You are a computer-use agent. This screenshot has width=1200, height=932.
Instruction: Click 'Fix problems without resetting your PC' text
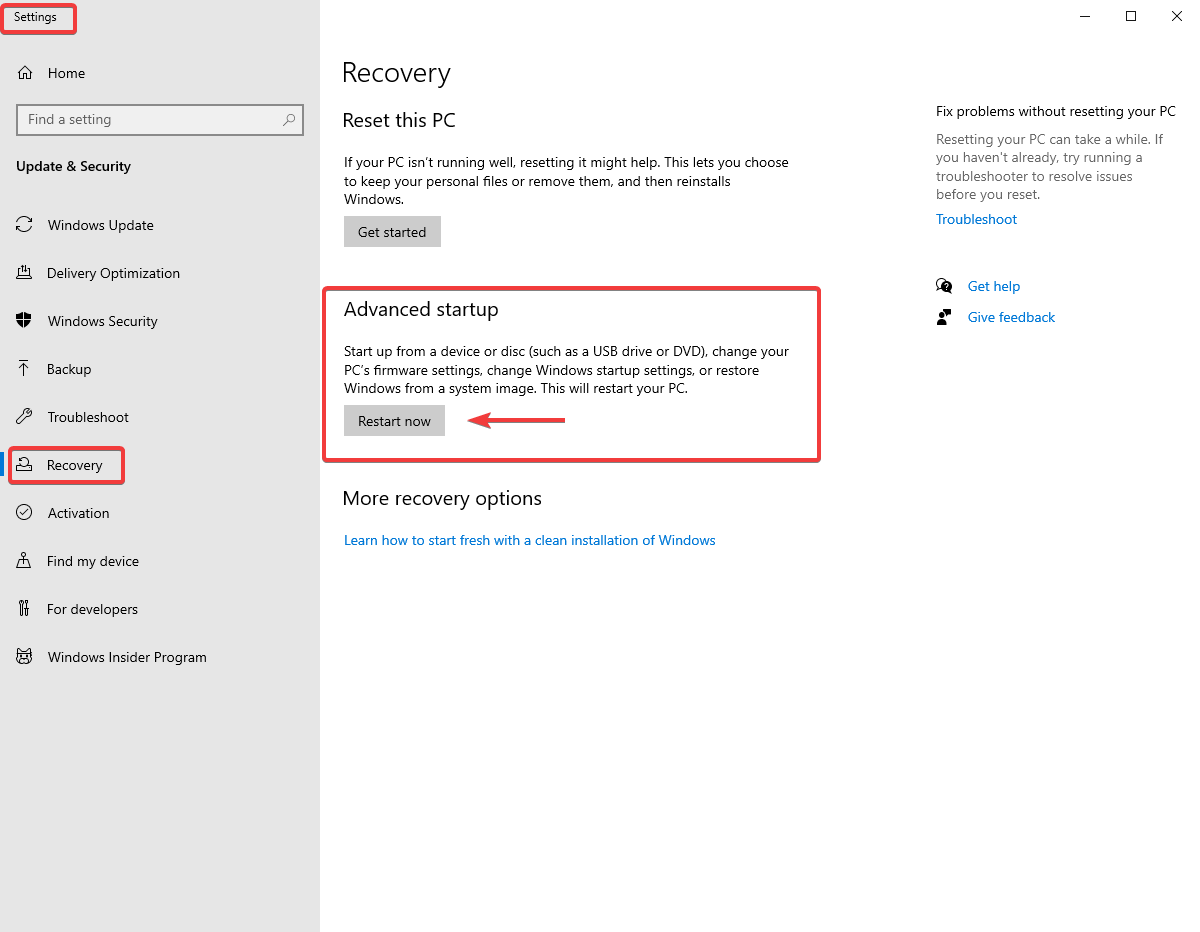coord(1056,111)
